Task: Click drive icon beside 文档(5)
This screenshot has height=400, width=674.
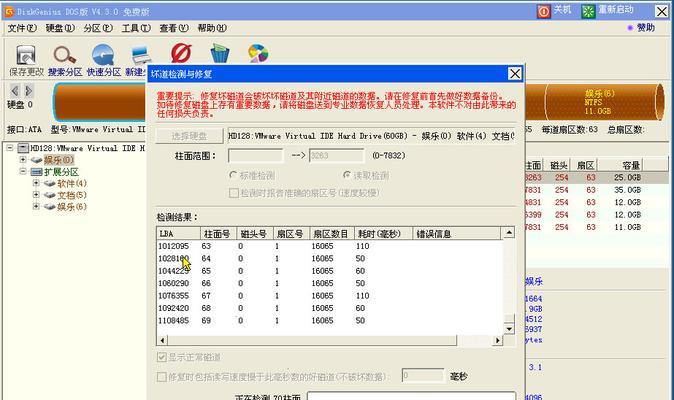Action: click(x=50, y=195)
